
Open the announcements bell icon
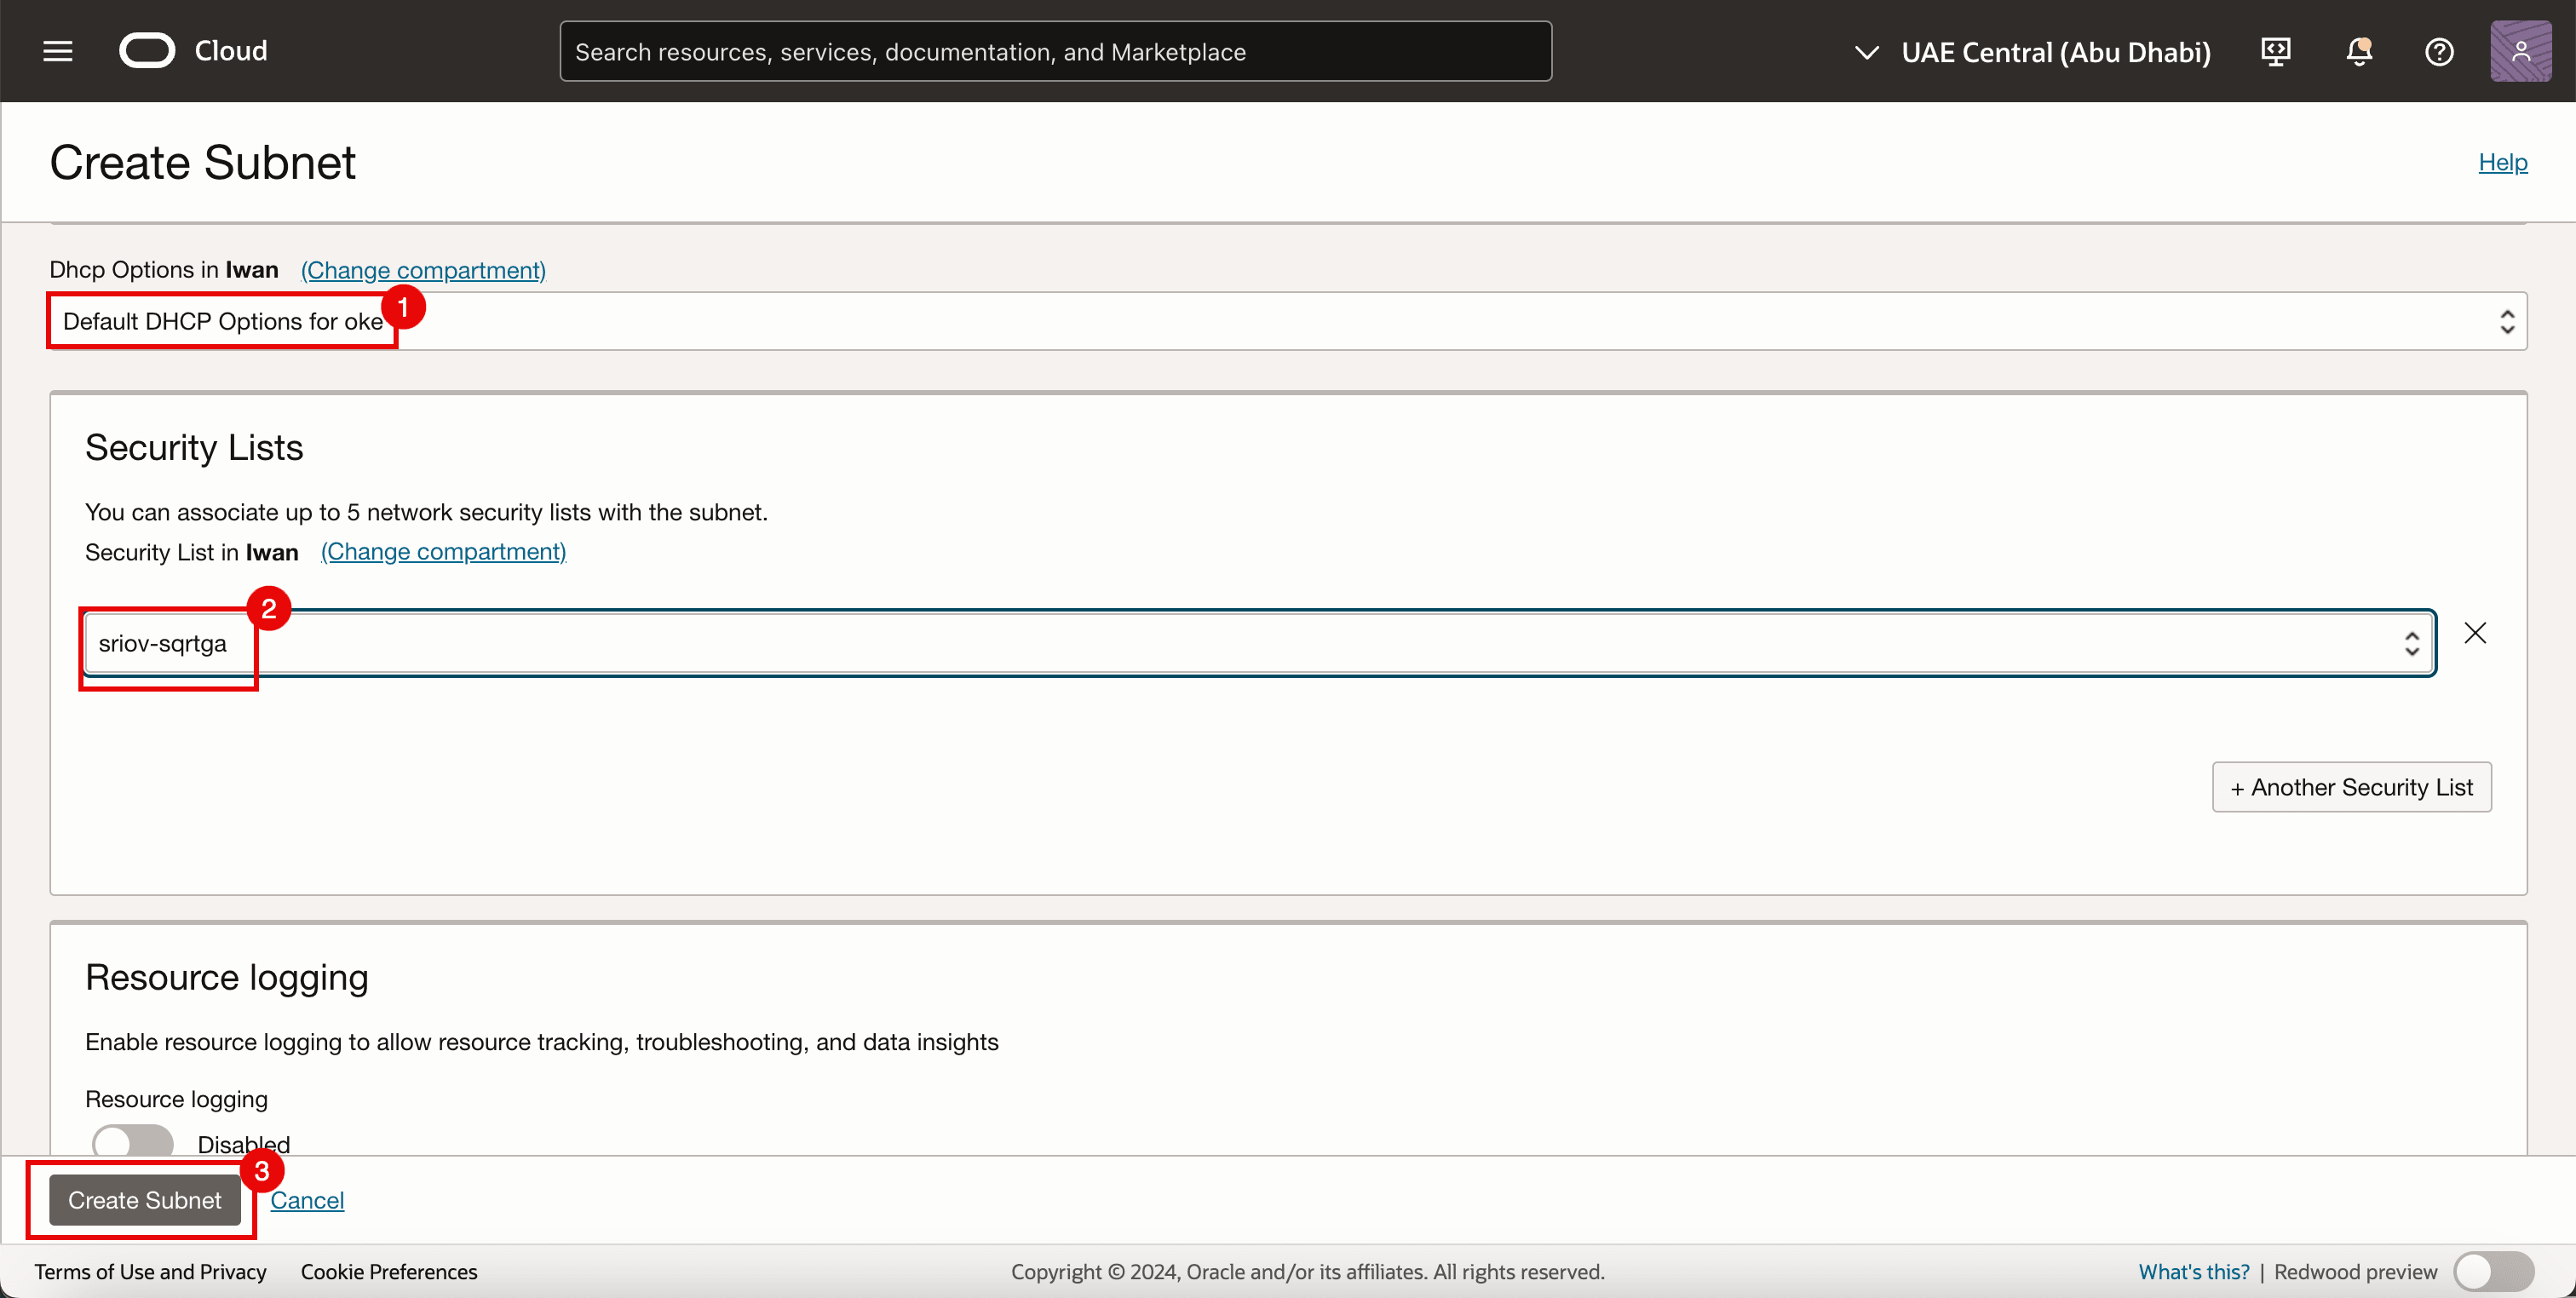[x=2359, y=51]
